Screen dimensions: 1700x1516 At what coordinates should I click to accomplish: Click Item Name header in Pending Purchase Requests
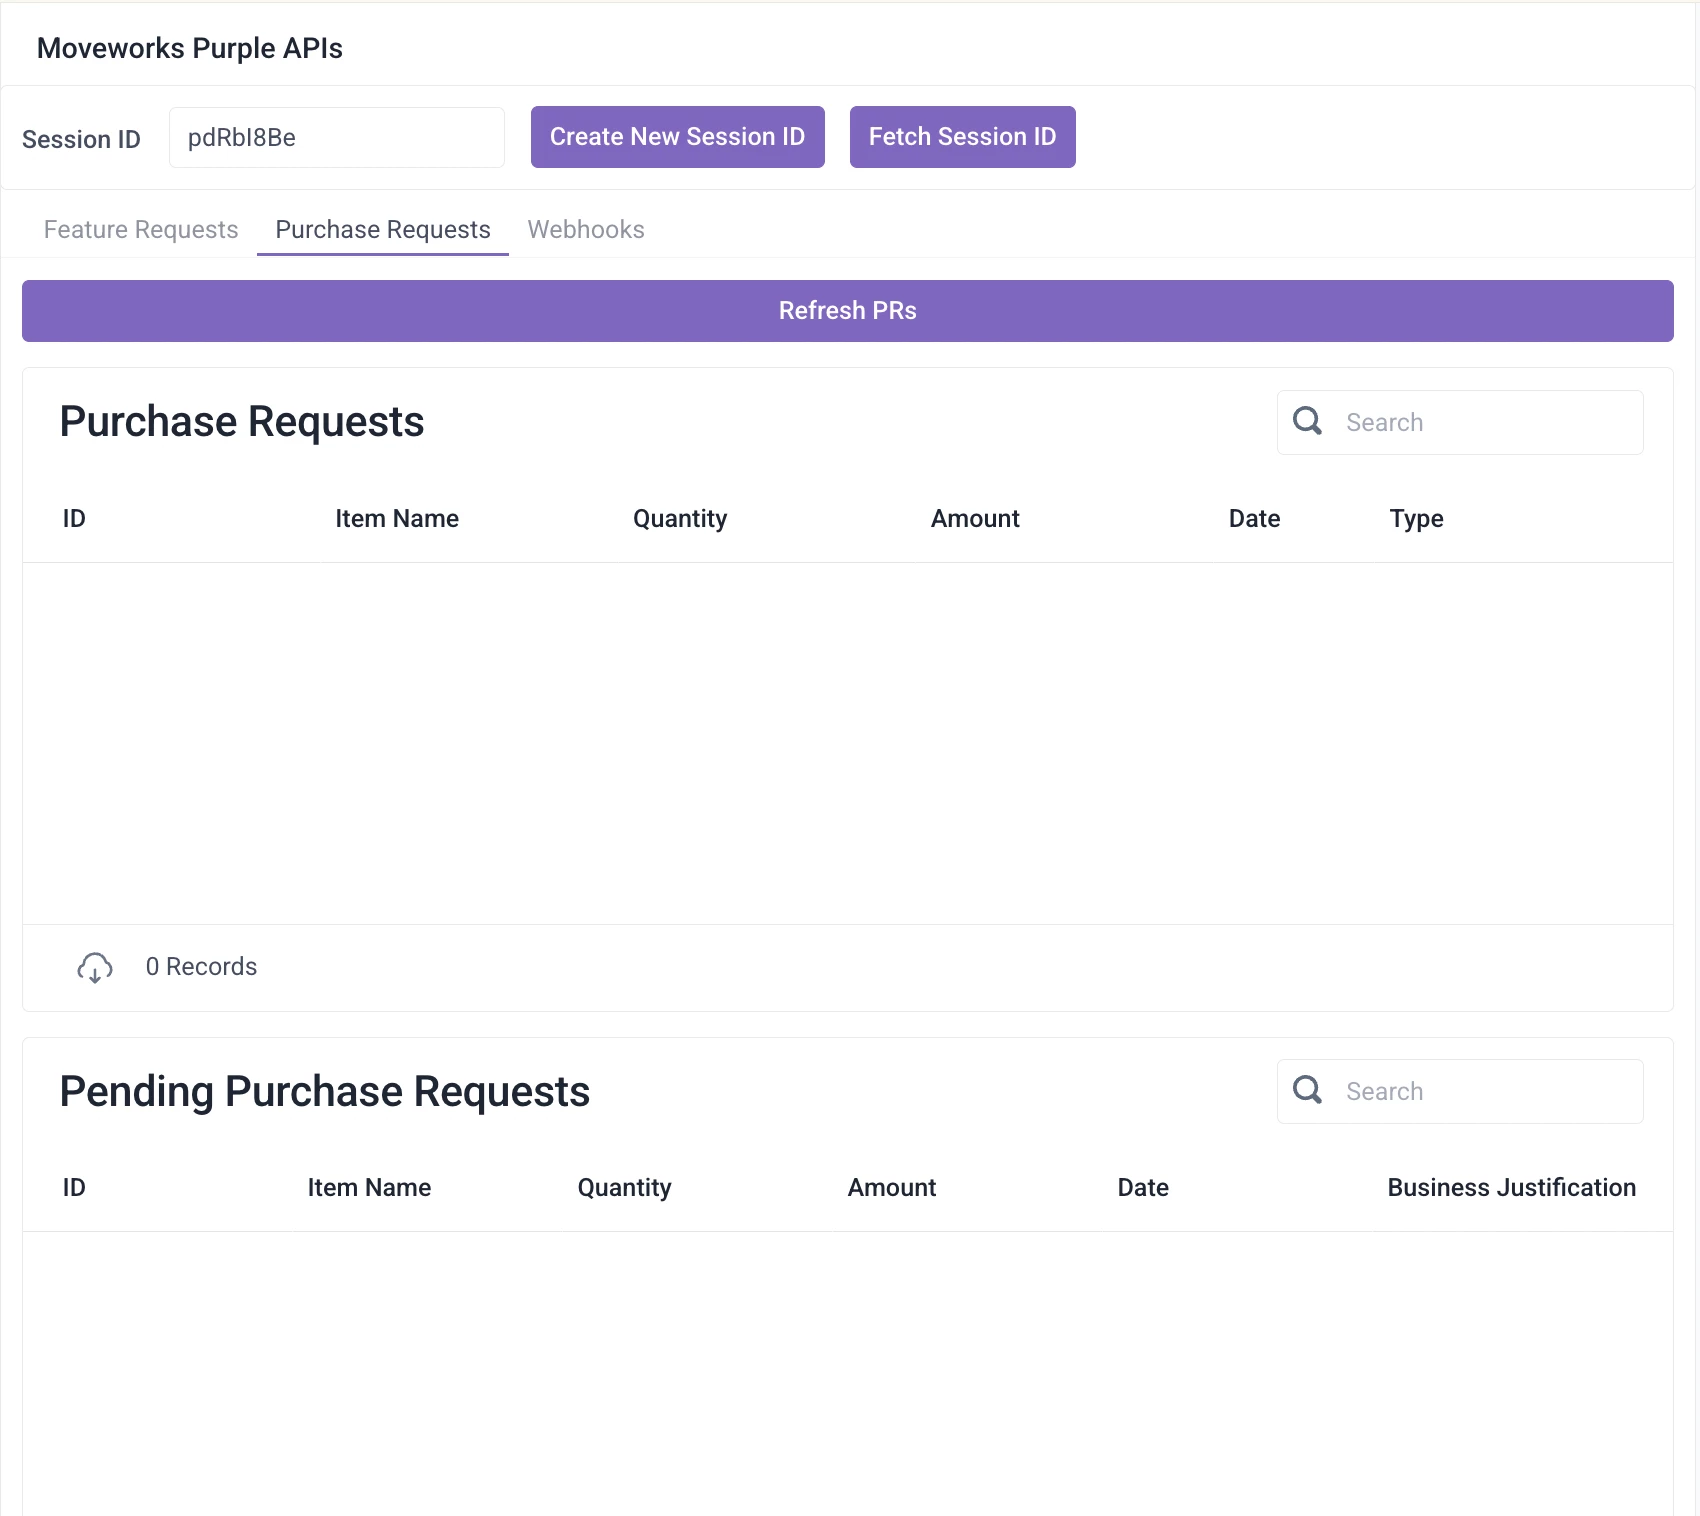point(369,1187)
